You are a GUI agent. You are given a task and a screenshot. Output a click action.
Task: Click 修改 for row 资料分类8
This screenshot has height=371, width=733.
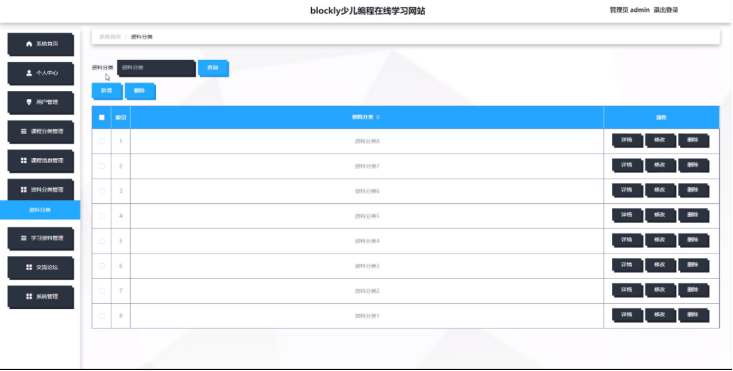click(x=660, y=141)
